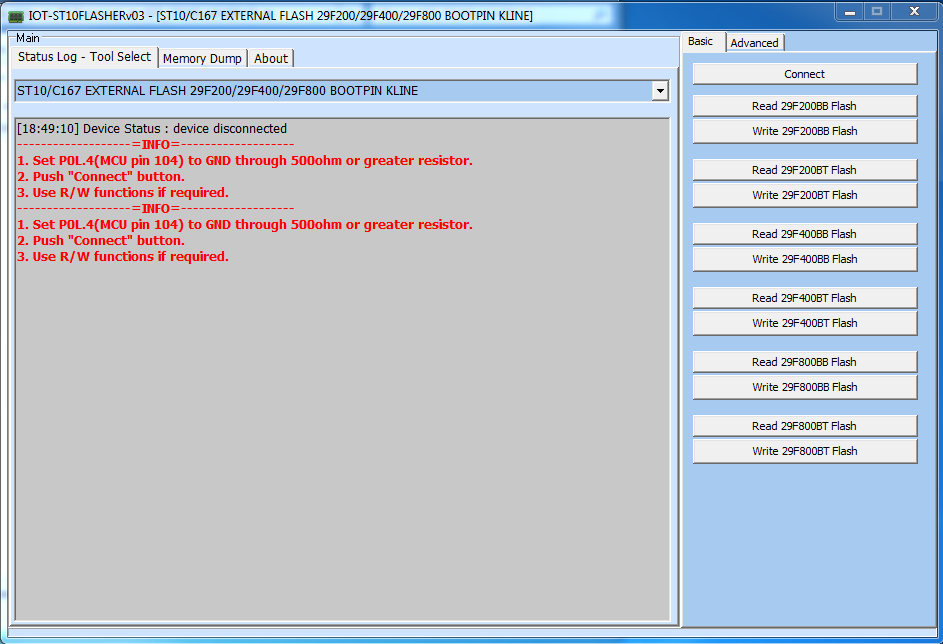Select the Basic tab

click(701, 41)
